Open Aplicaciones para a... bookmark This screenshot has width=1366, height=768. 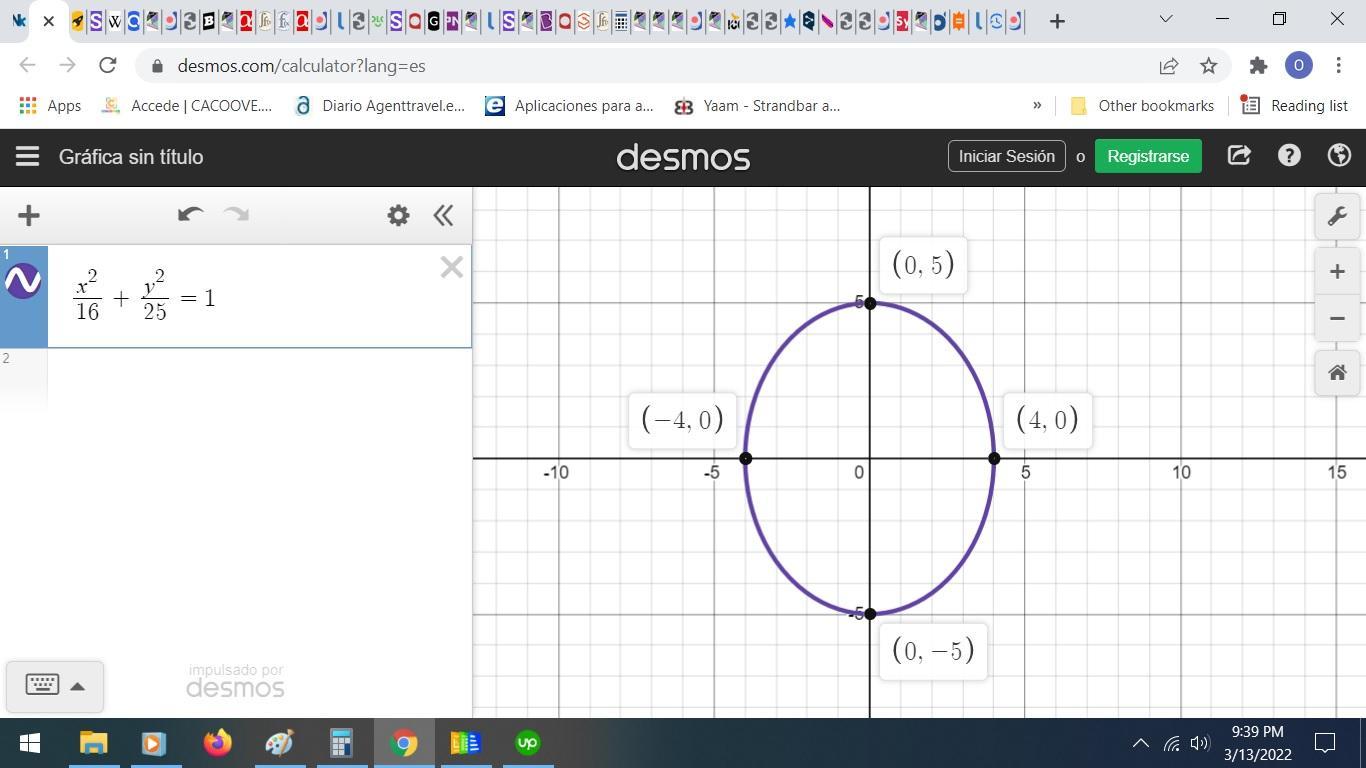pos(569,105)
